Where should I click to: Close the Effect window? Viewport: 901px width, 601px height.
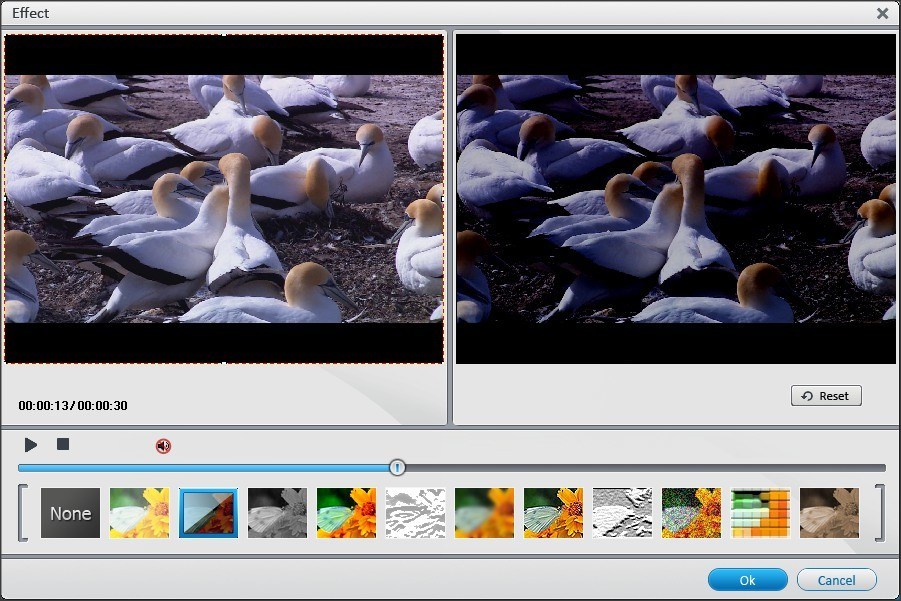tap(883, 13)
